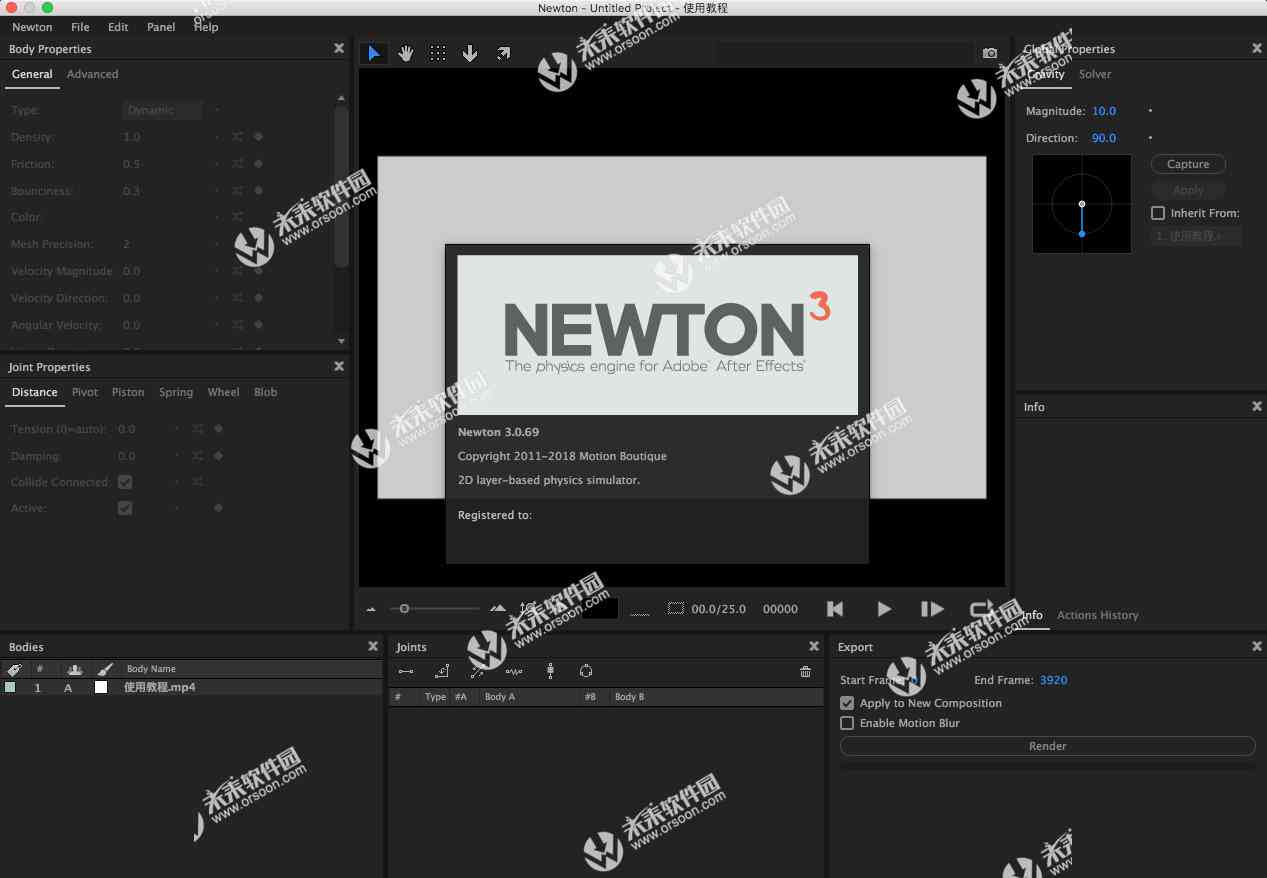1267x878 pixels.
Task: Open the Help menu
Action: 206,27
